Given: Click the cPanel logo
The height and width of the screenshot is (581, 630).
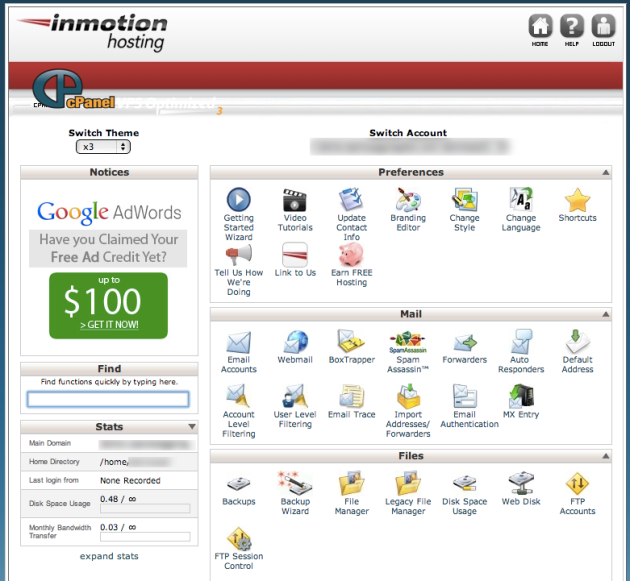Looking at the screenshot, I should 73,90.
